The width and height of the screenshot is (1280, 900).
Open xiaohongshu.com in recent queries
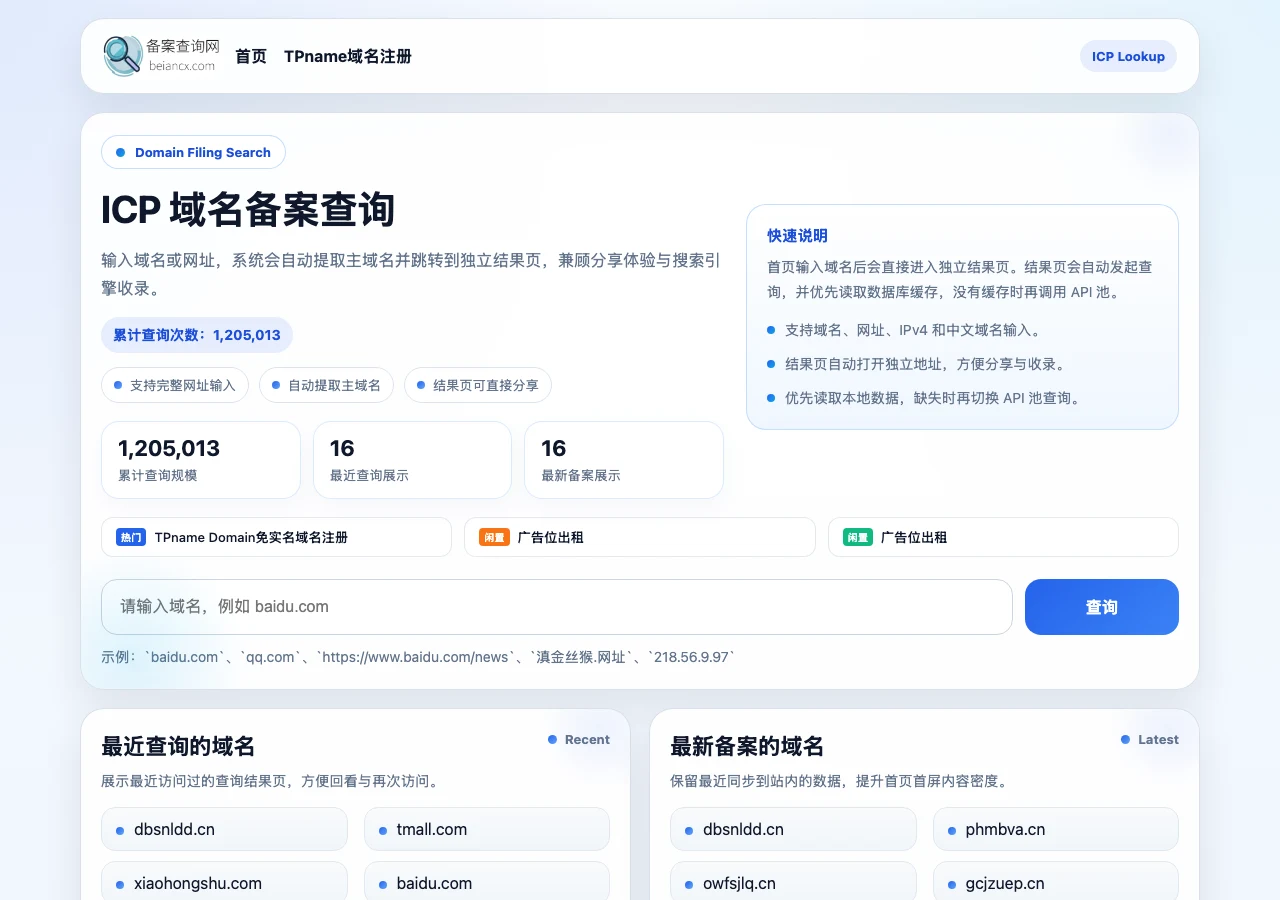224,883
